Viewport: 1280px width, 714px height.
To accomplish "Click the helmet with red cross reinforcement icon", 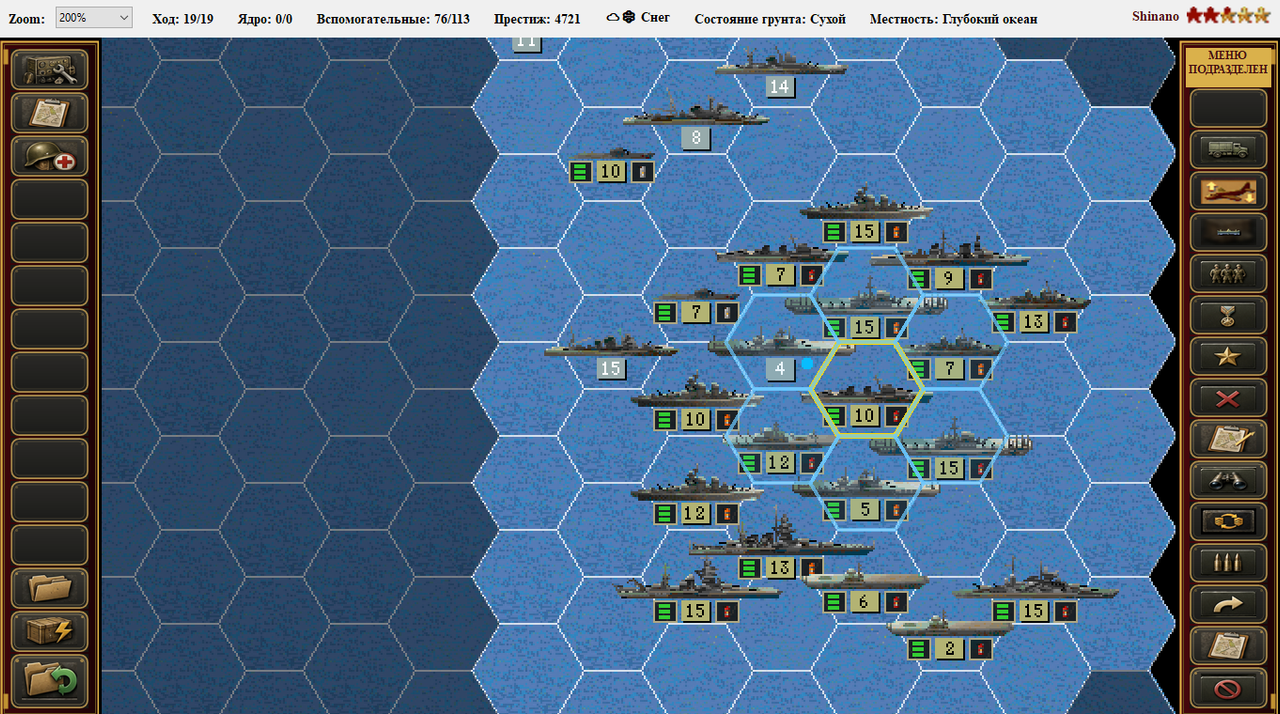I will (x=50, y=157).
